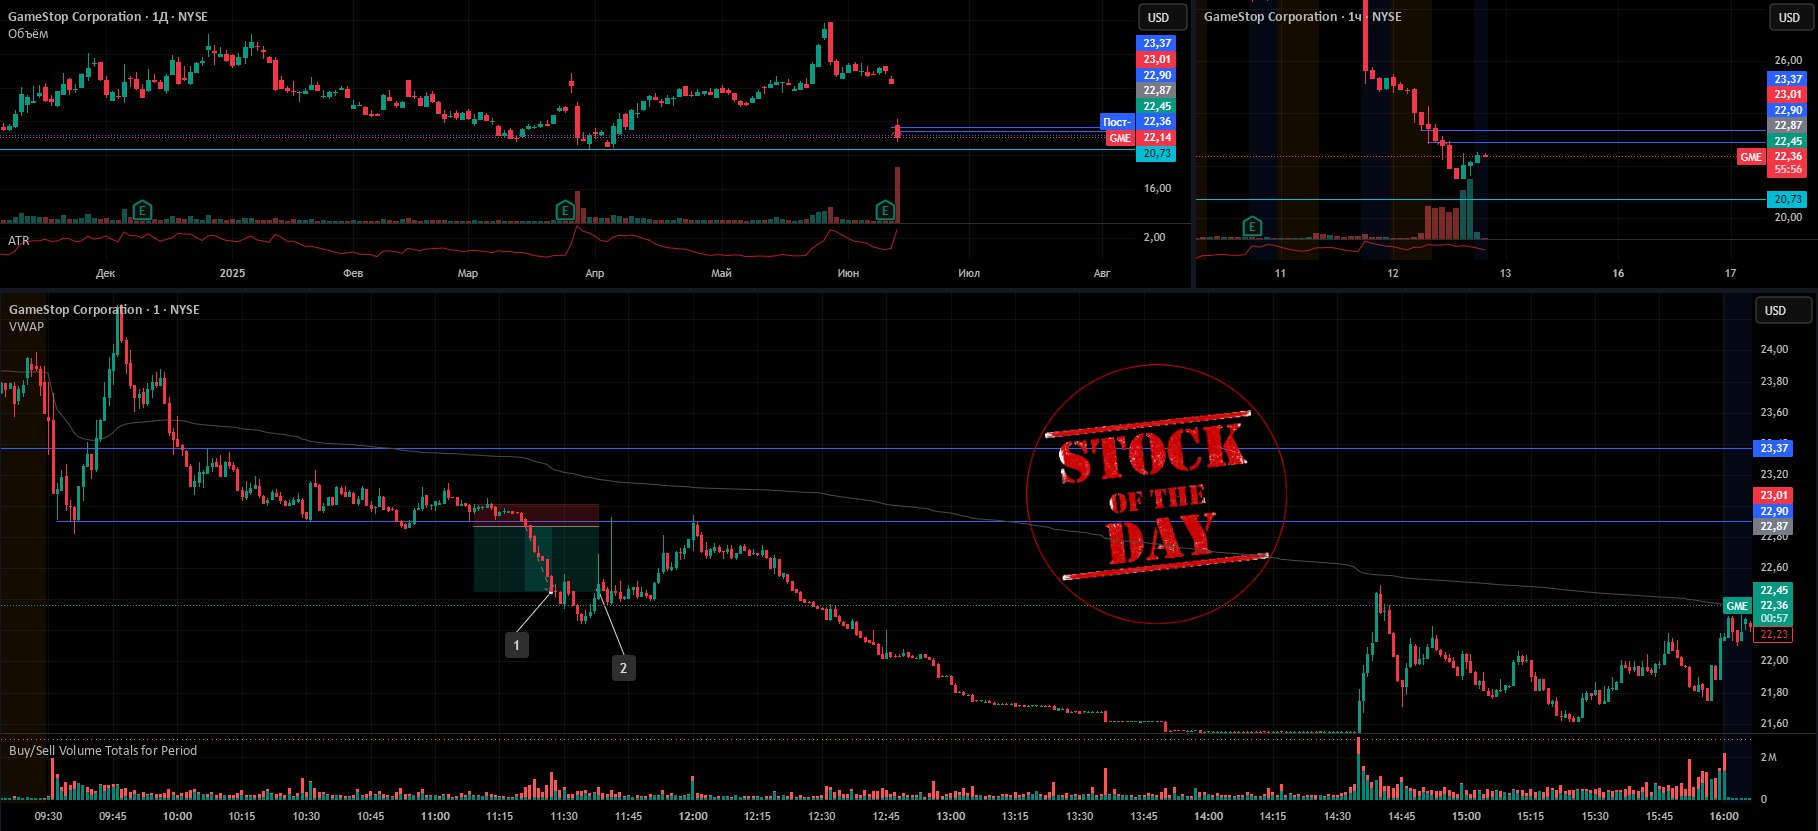Screen dimensions: 1818x831
Task: Select the VWAP indicator label
Action: pos(27,326)
